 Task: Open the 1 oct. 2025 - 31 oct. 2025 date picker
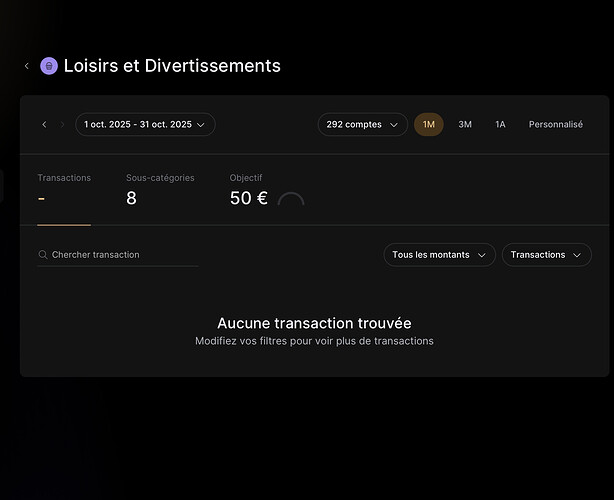(145, 125)
